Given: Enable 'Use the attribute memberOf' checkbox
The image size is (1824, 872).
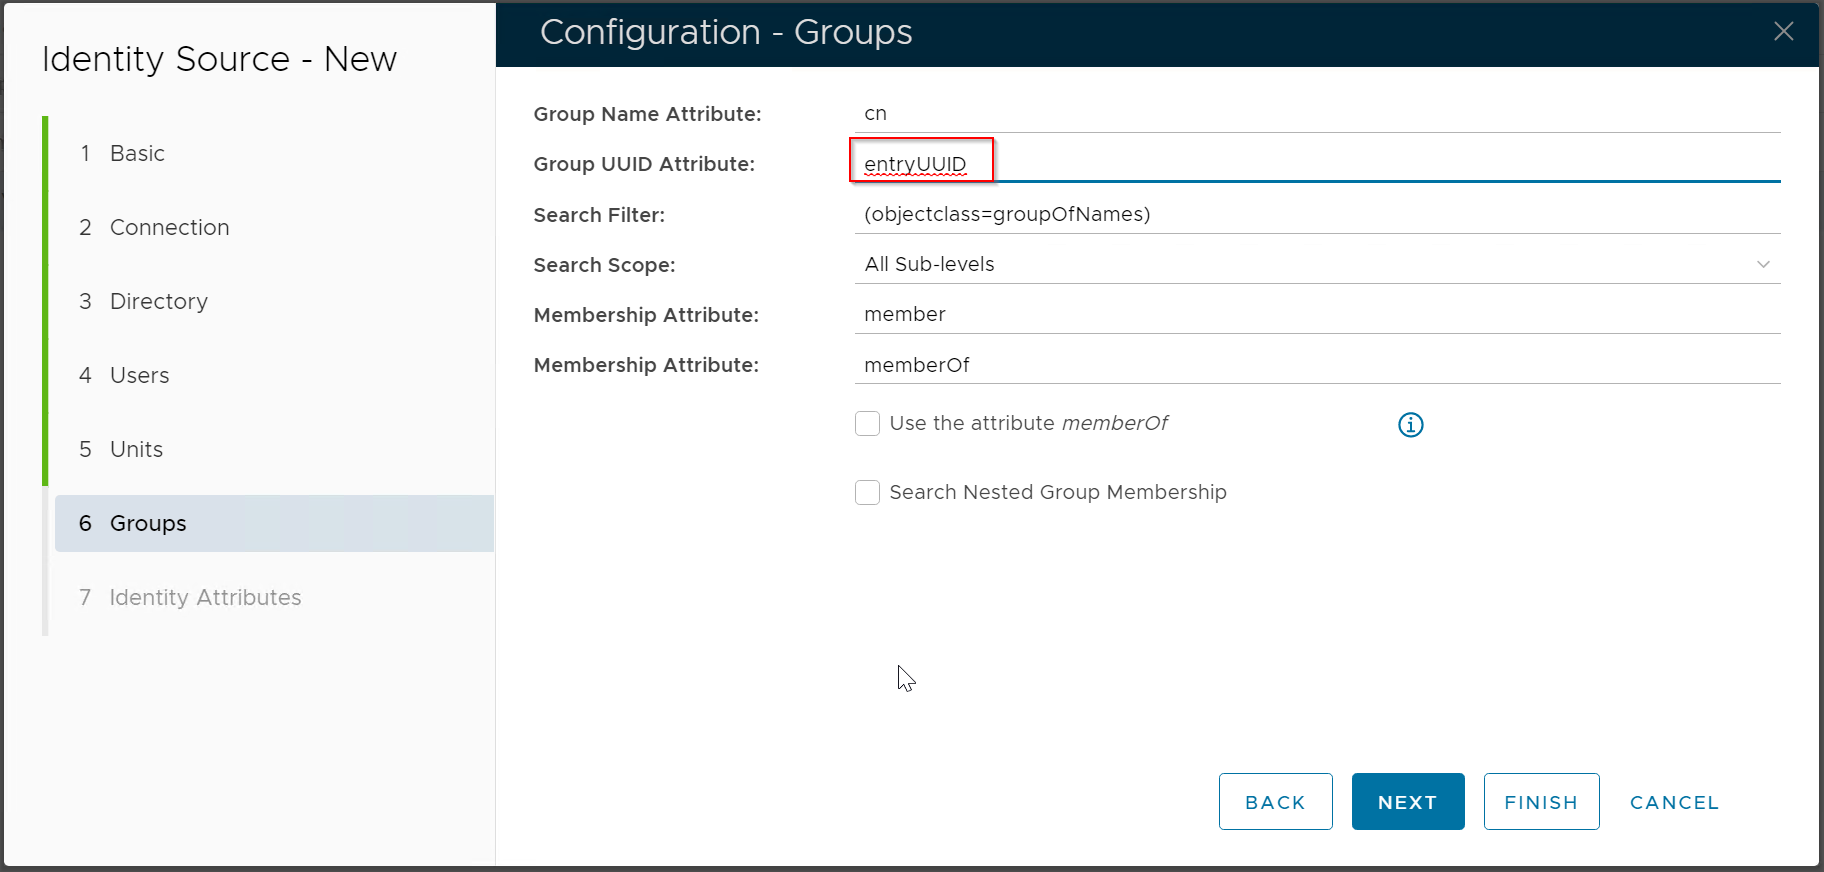Looking at the screenshot, I should pyautogui.click(x=867, y=424).
